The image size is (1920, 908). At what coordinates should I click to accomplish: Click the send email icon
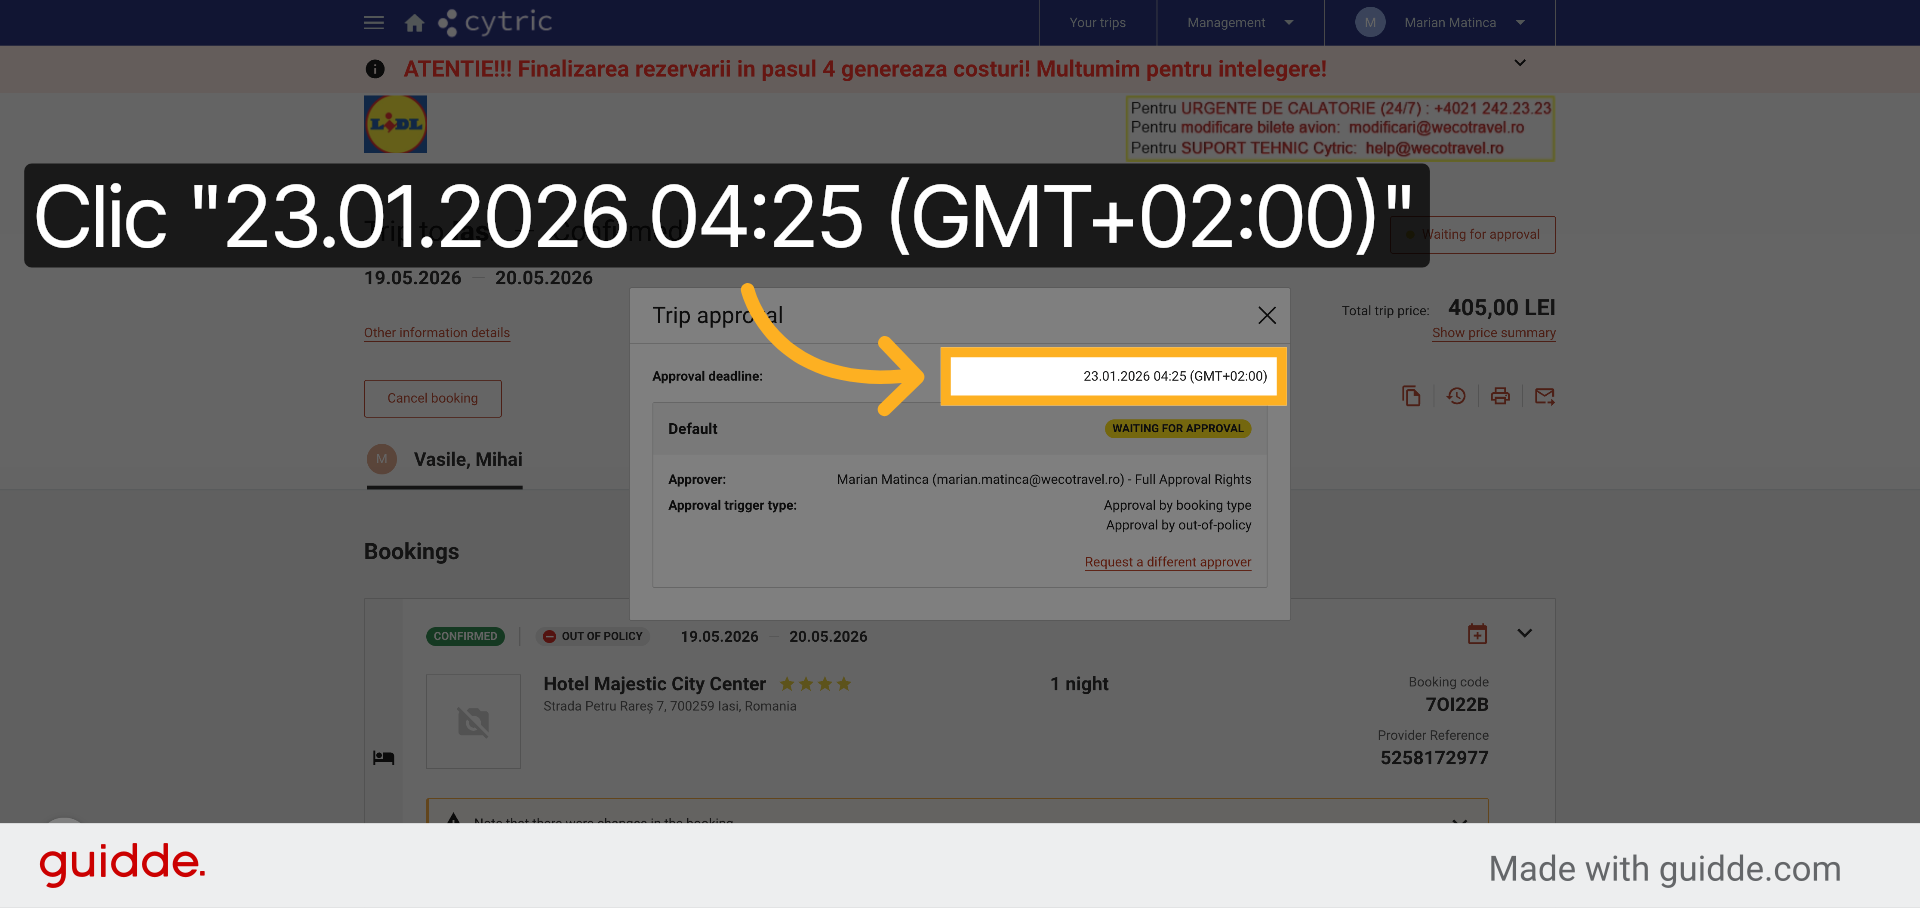[x=1545, y=396]
